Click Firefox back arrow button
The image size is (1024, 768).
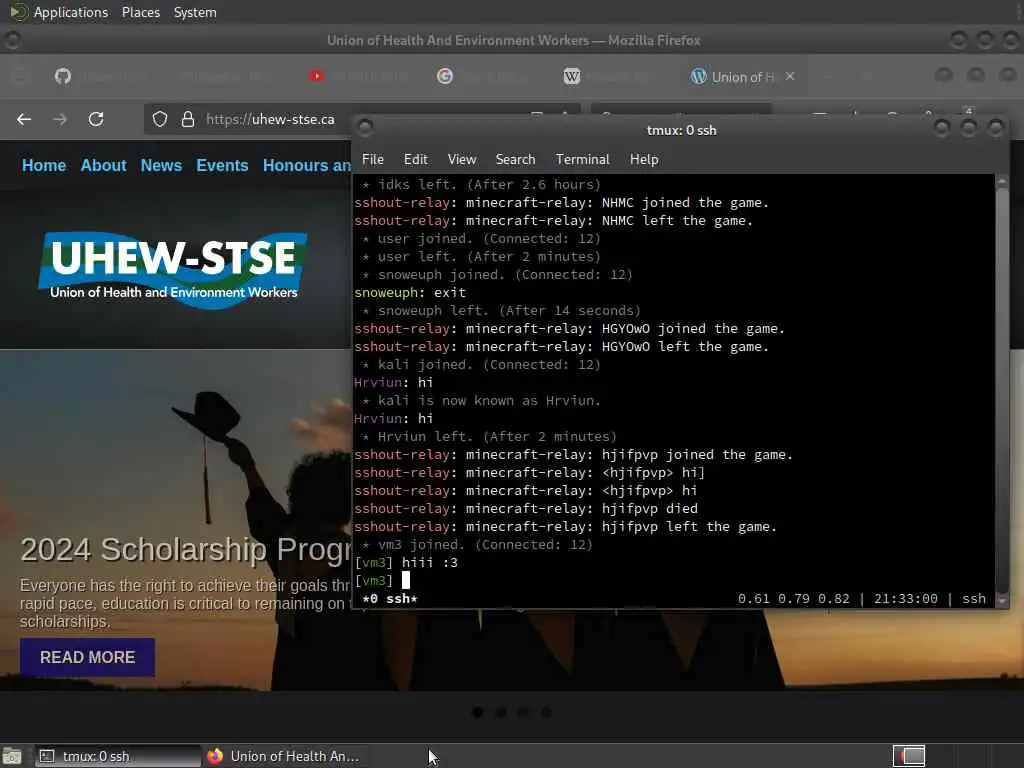coord(24,120)
